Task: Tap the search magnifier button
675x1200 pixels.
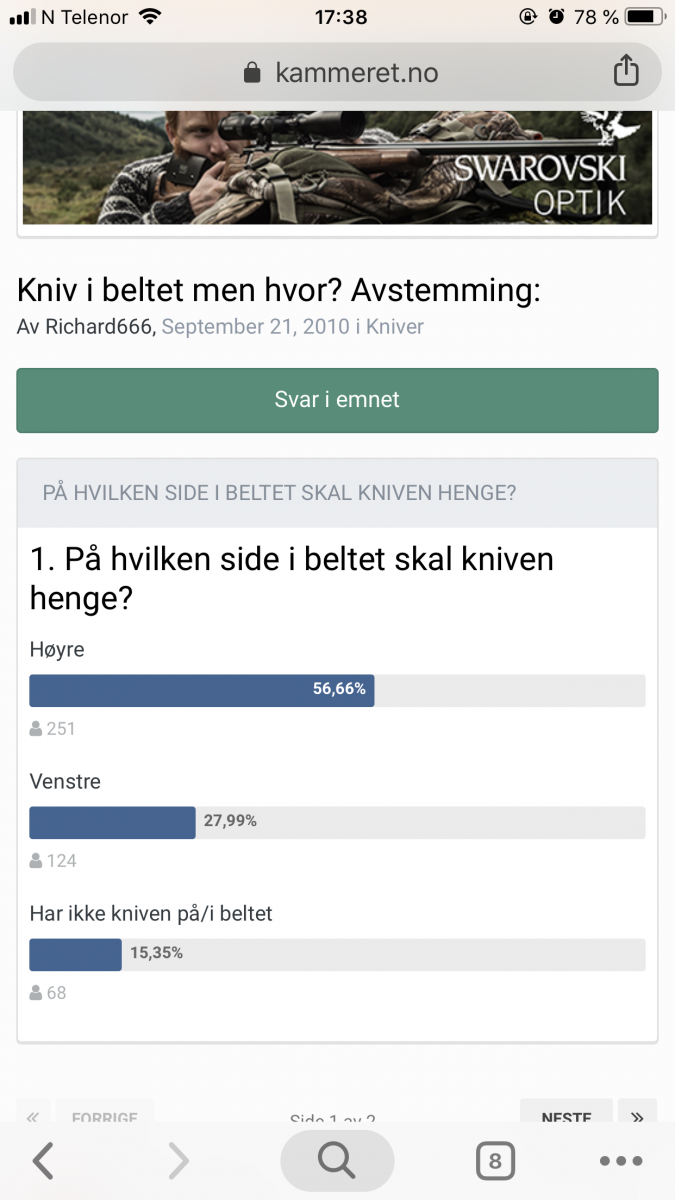Action: pyautogui.click(x=337, y=1161)
